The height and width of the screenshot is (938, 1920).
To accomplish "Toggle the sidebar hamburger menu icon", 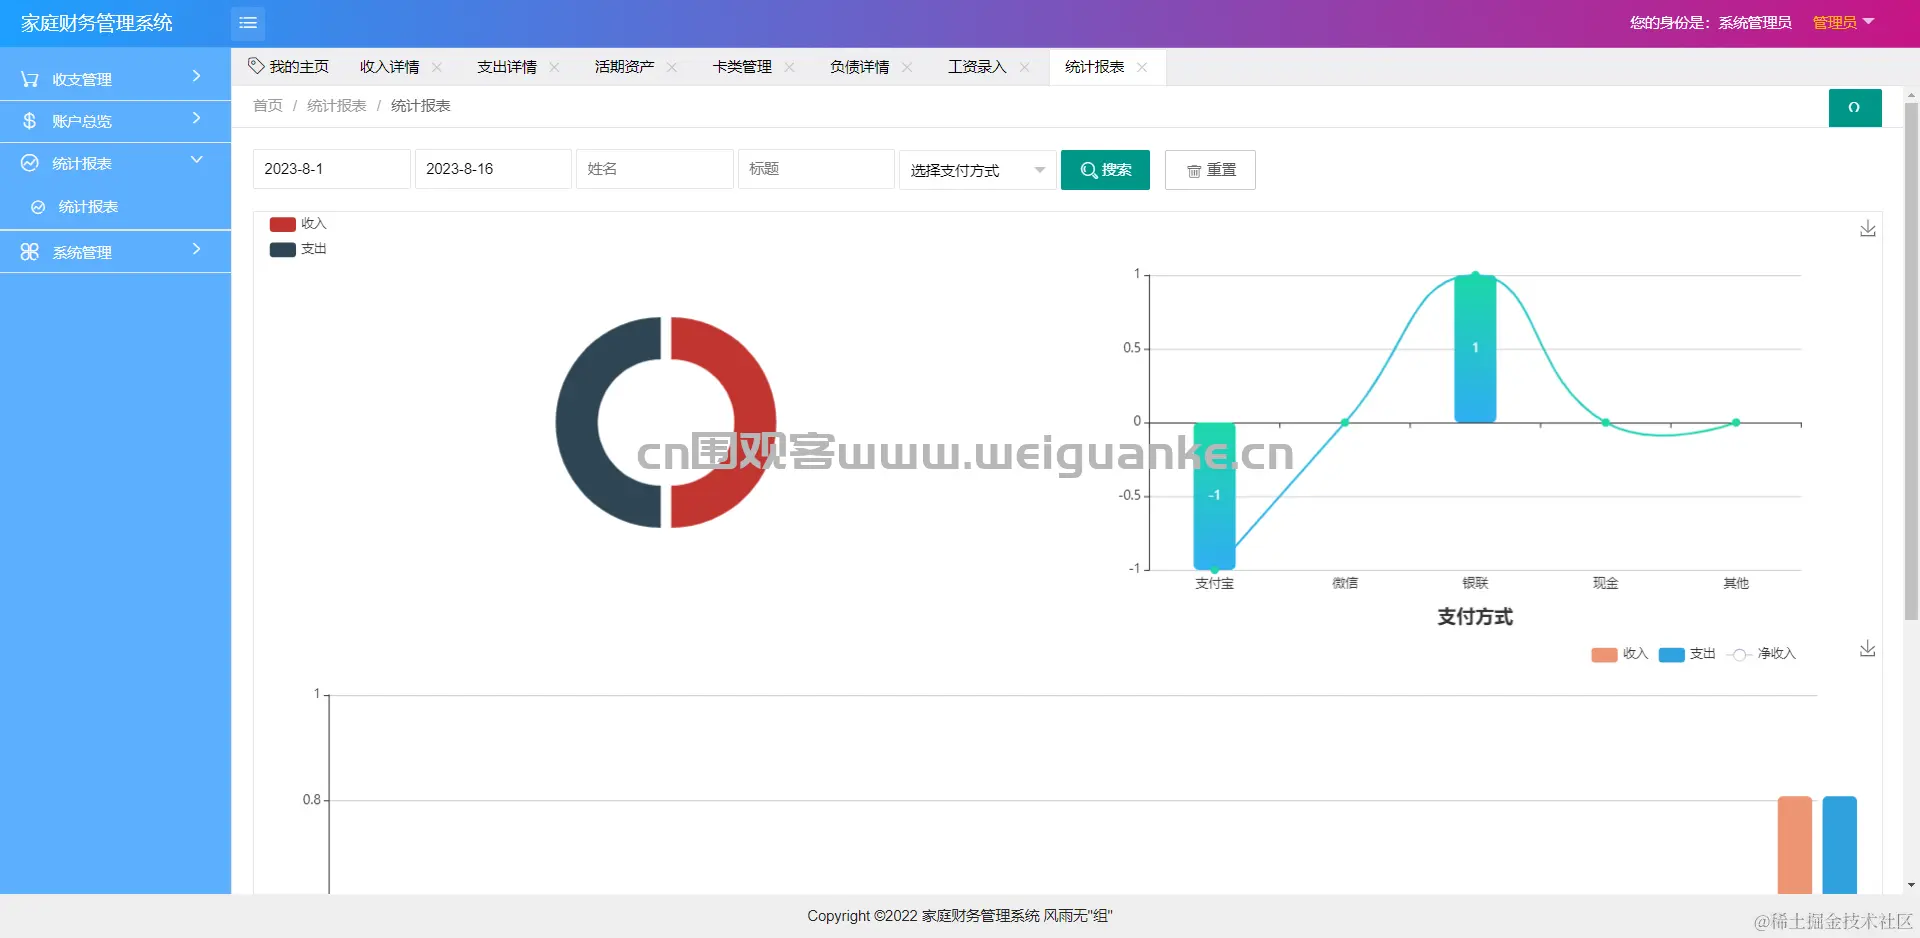I will click(248, 23).
